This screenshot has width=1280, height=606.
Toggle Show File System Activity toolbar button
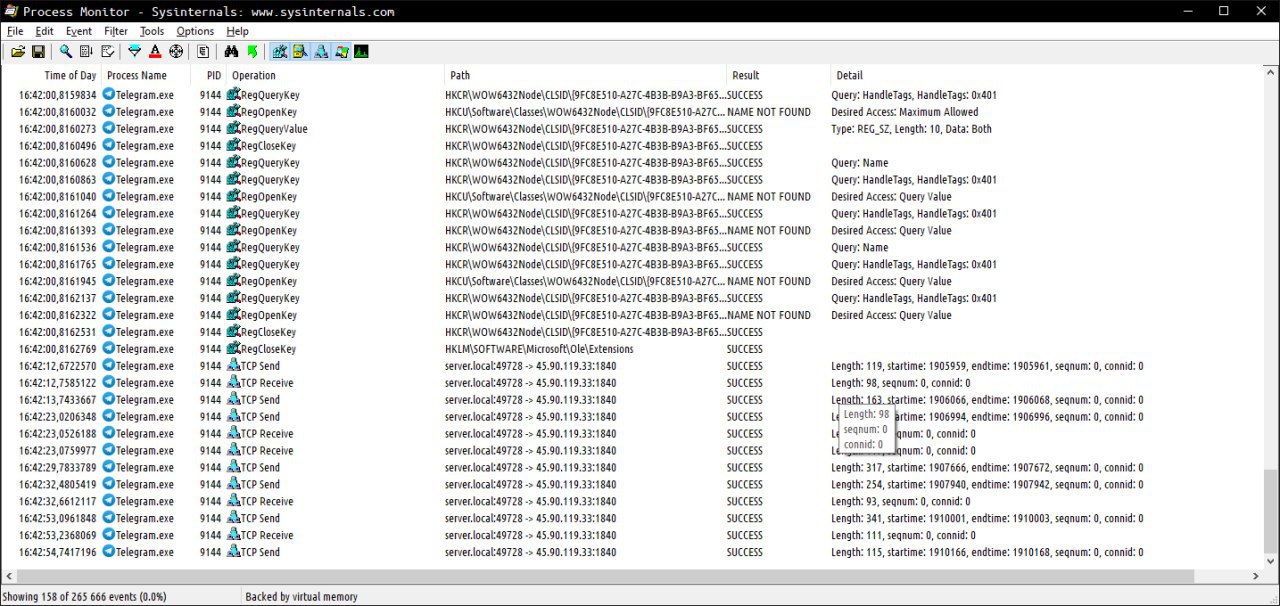pos(300,51)
